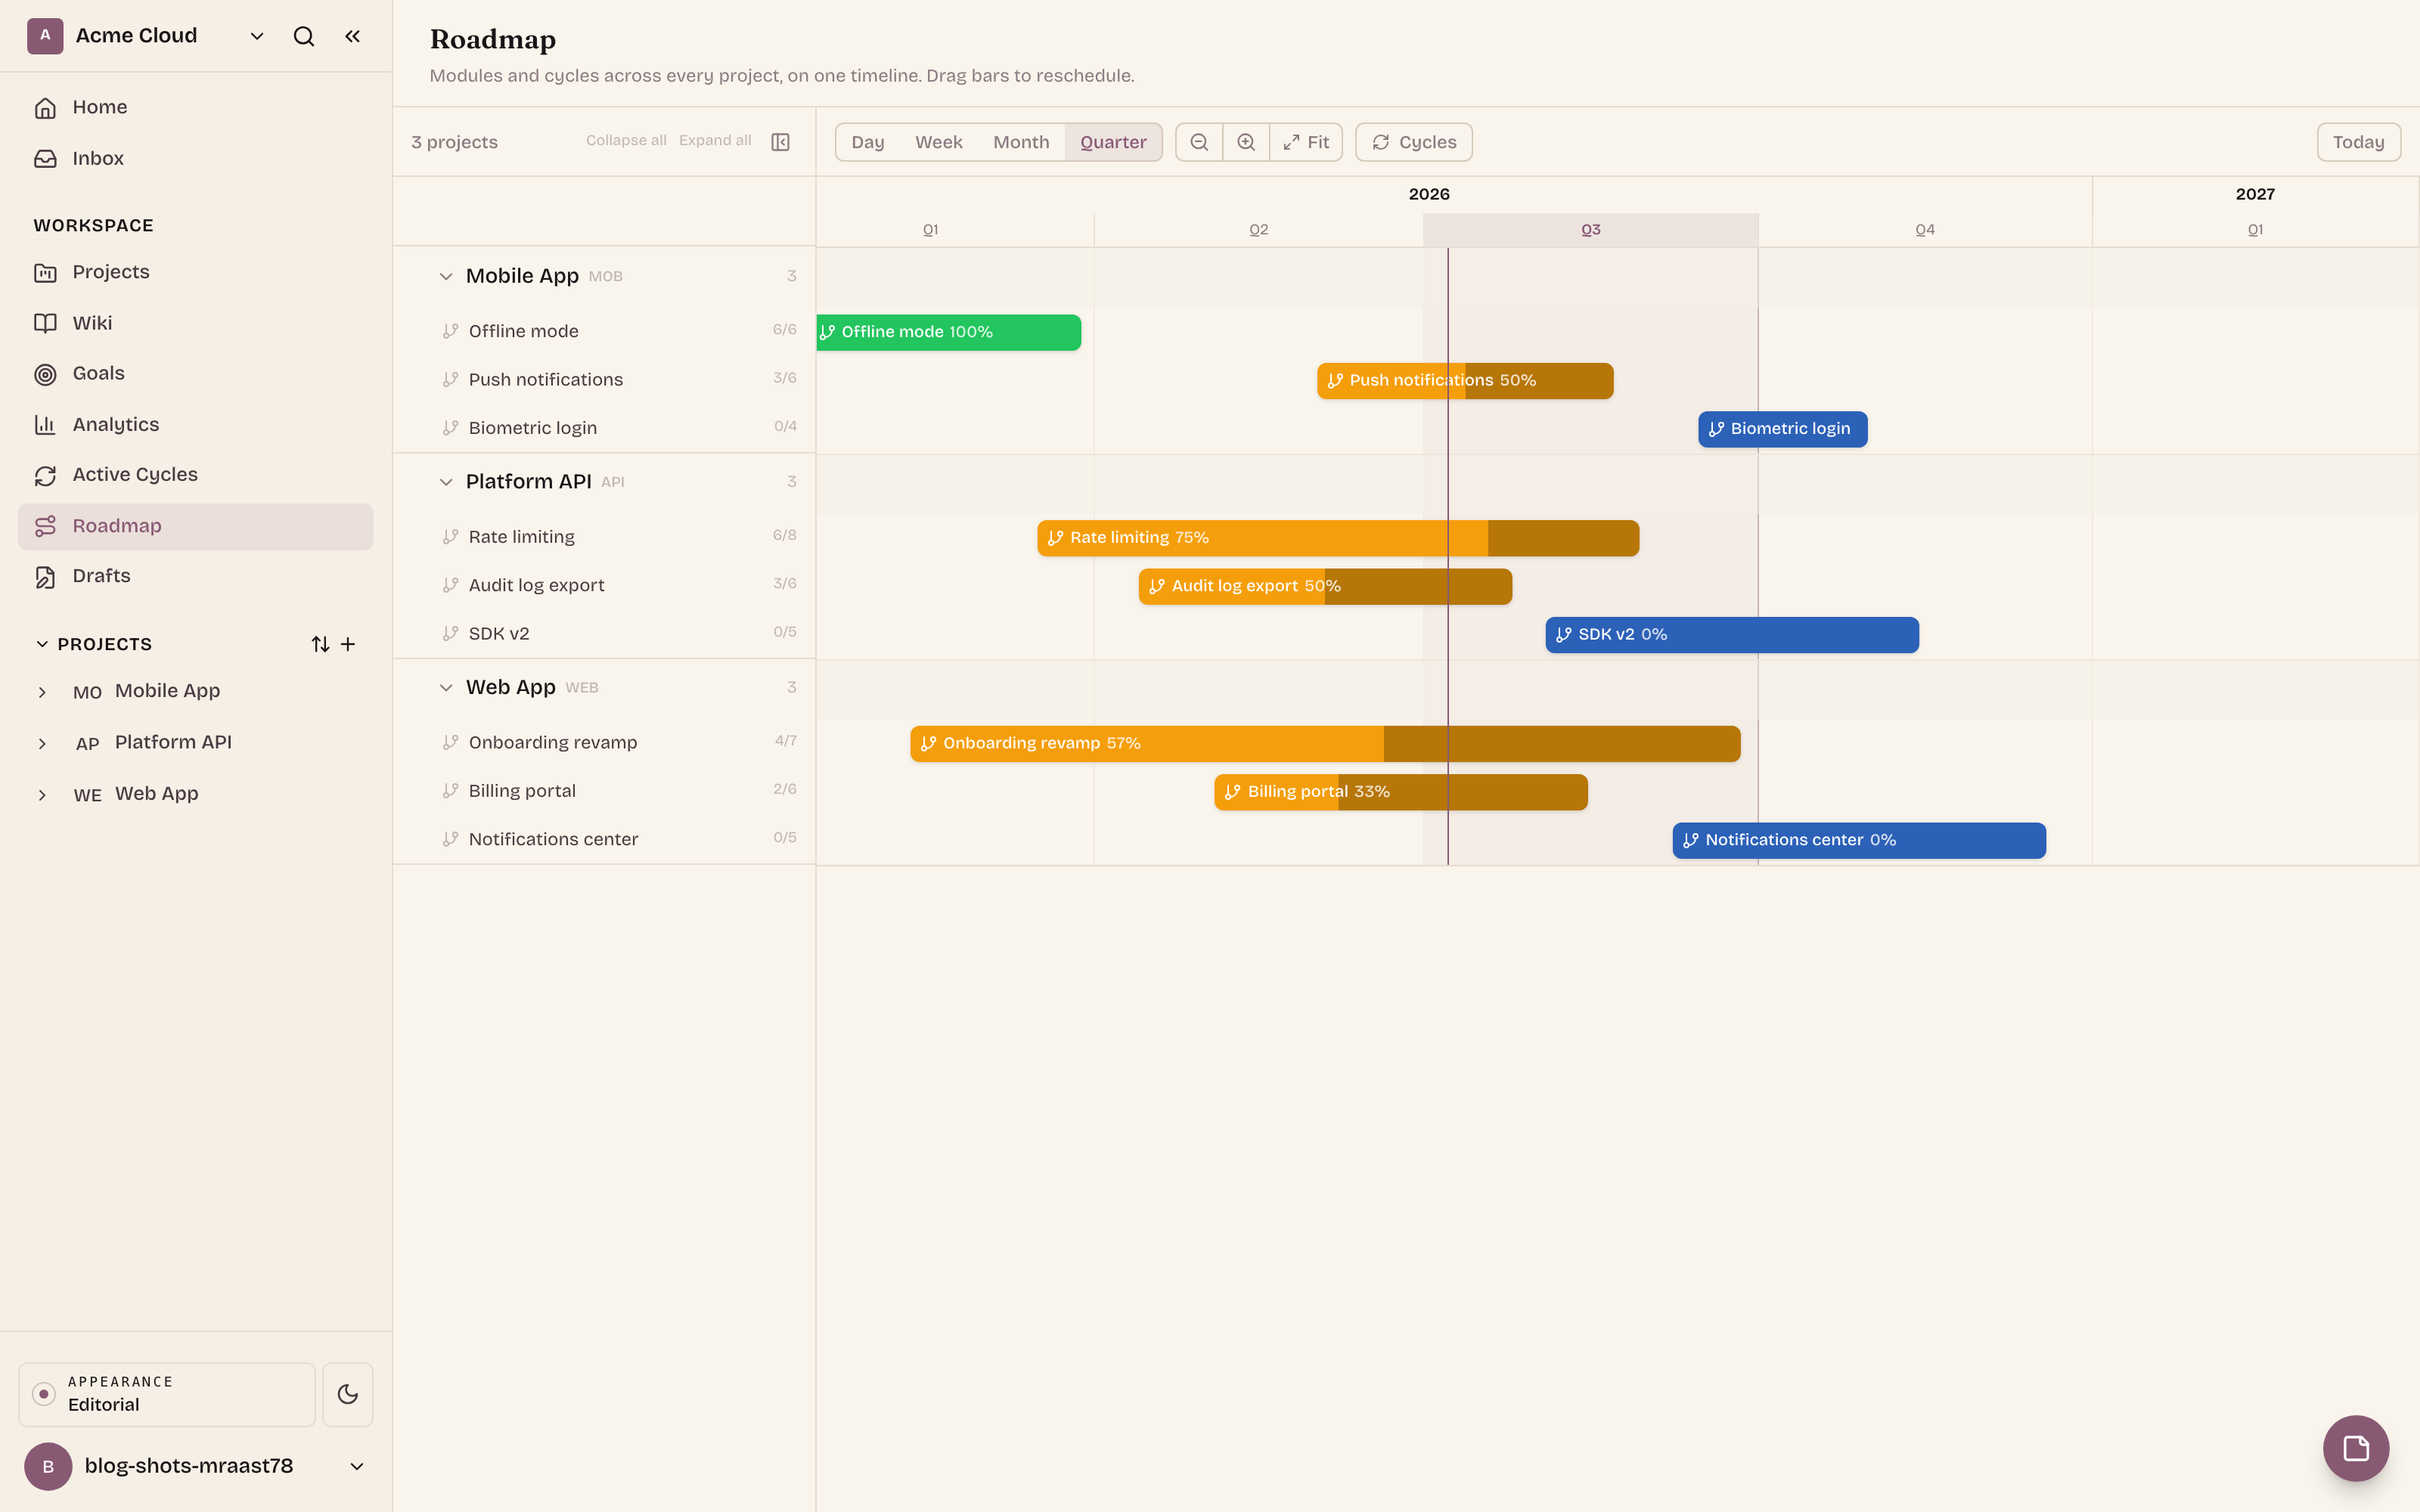Viewport: 2420px width, 1512px height.
Task: Open the Inbox in the sidebar
Action: tap(196, 158)
